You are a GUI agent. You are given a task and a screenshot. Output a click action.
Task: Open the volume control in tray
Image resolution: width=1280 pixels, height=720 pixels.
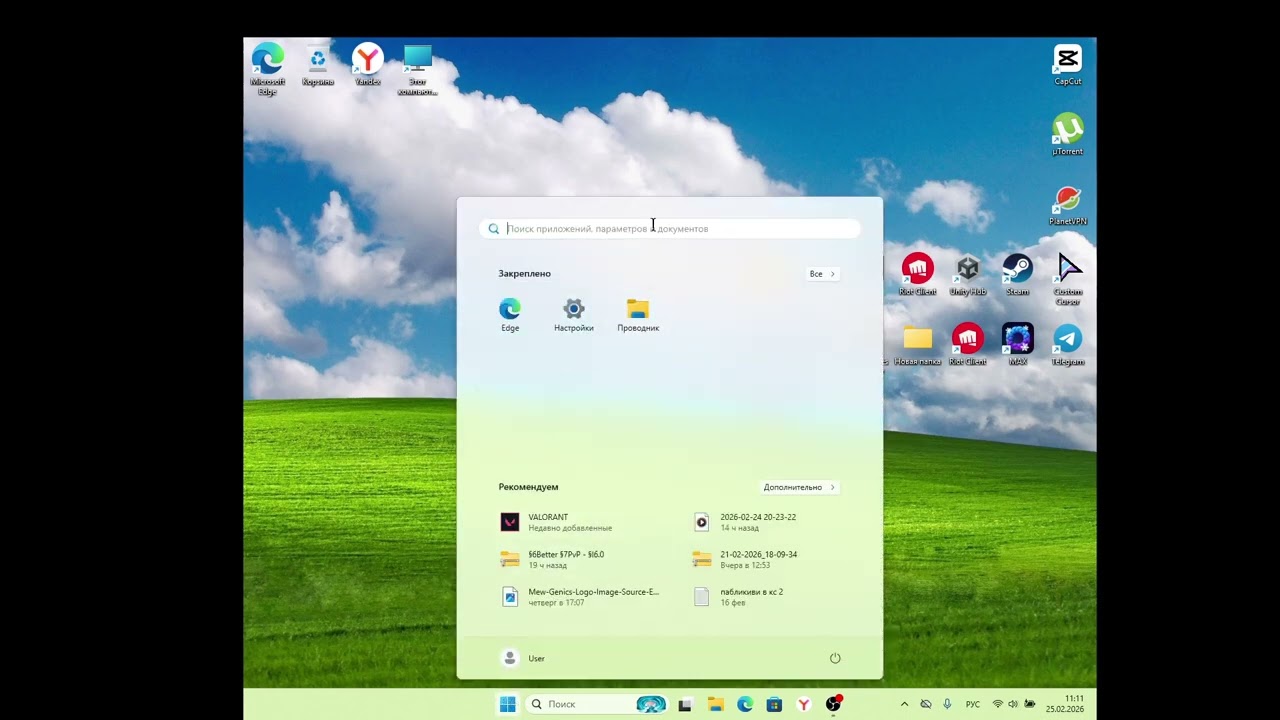(1013, 704)
